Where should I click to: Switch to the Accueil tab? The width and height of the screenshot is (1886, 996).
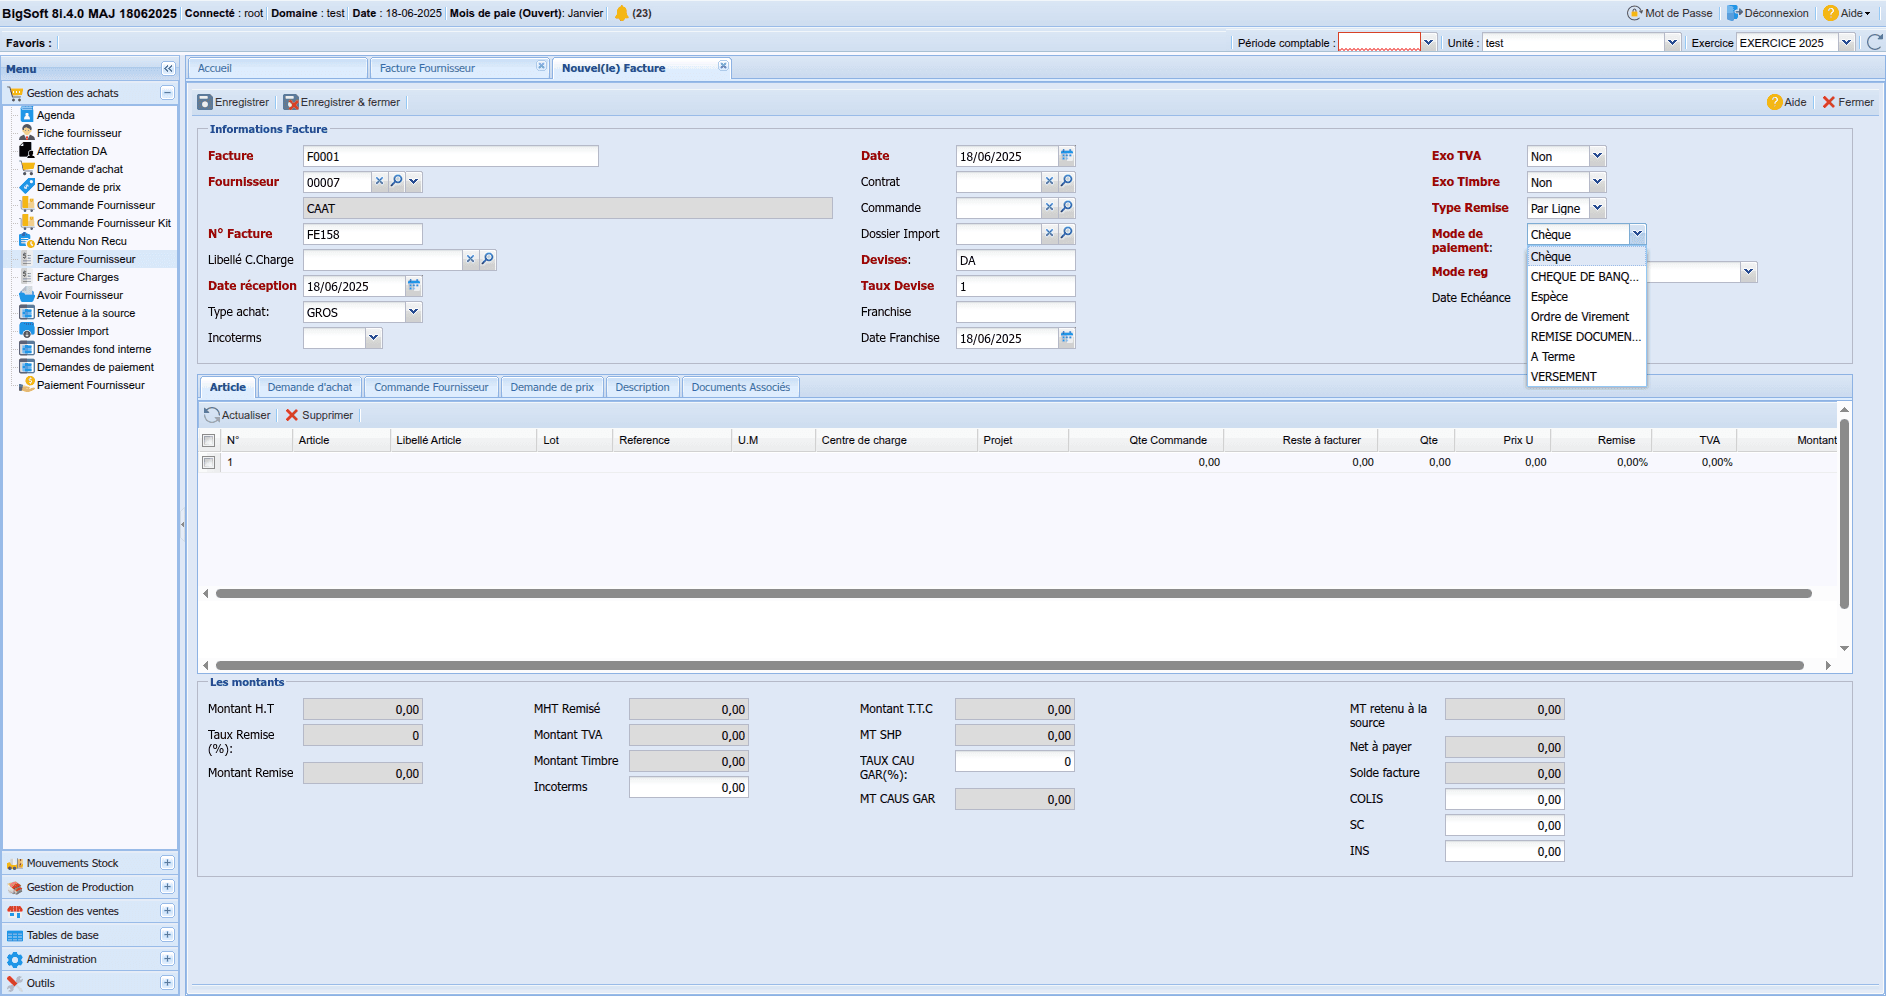[x=277, y=68]
